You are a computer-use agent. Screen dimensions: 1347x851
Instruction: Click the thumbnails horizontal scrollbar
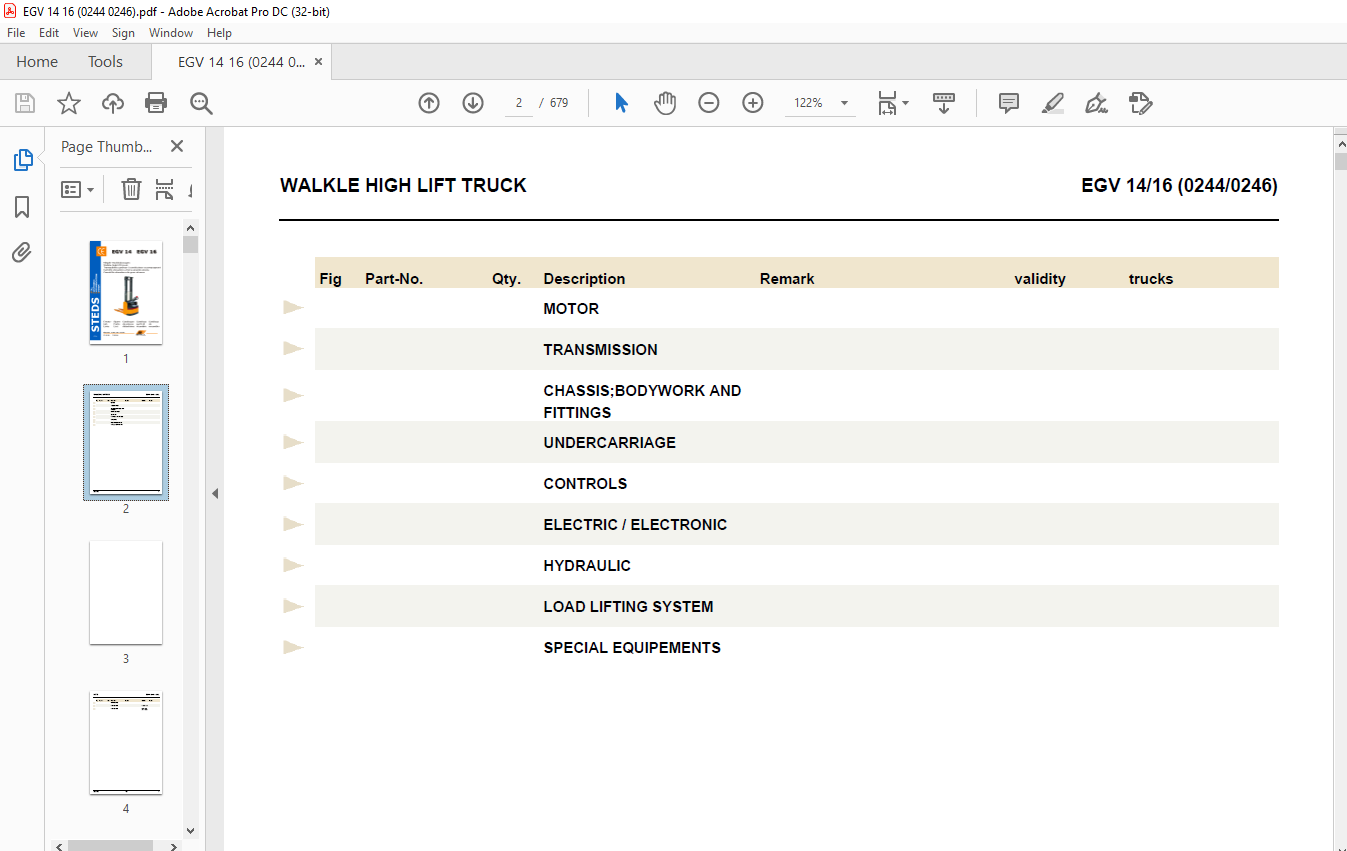point(110,846)
